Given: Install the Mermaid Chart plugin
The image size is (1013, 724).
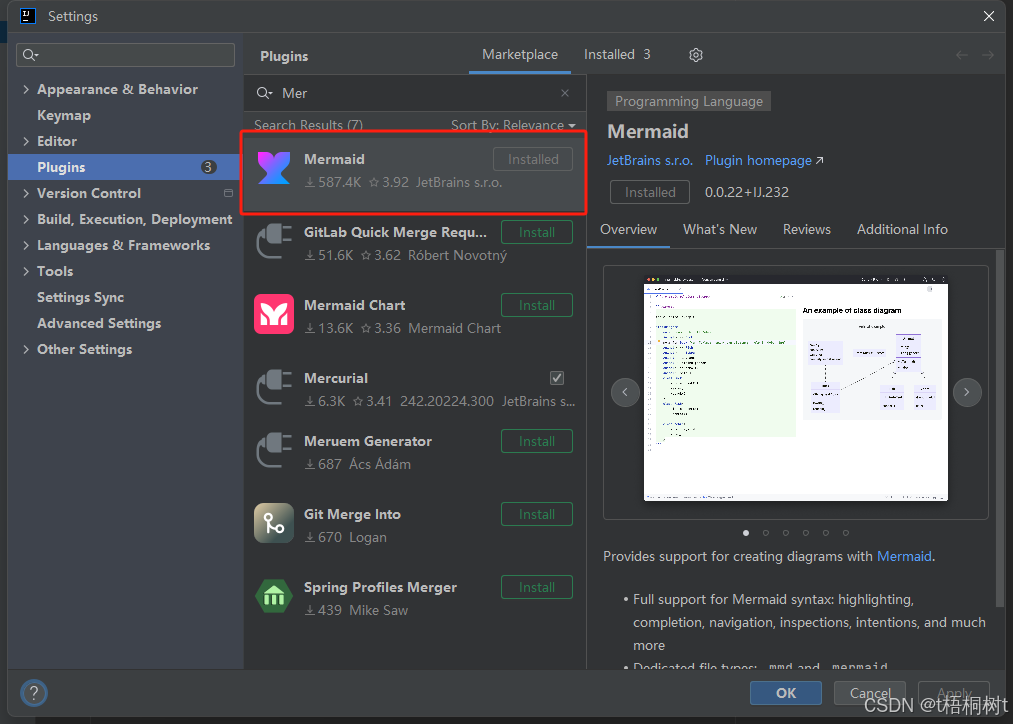Looking at the screenshot, I should tap(537, 305).
